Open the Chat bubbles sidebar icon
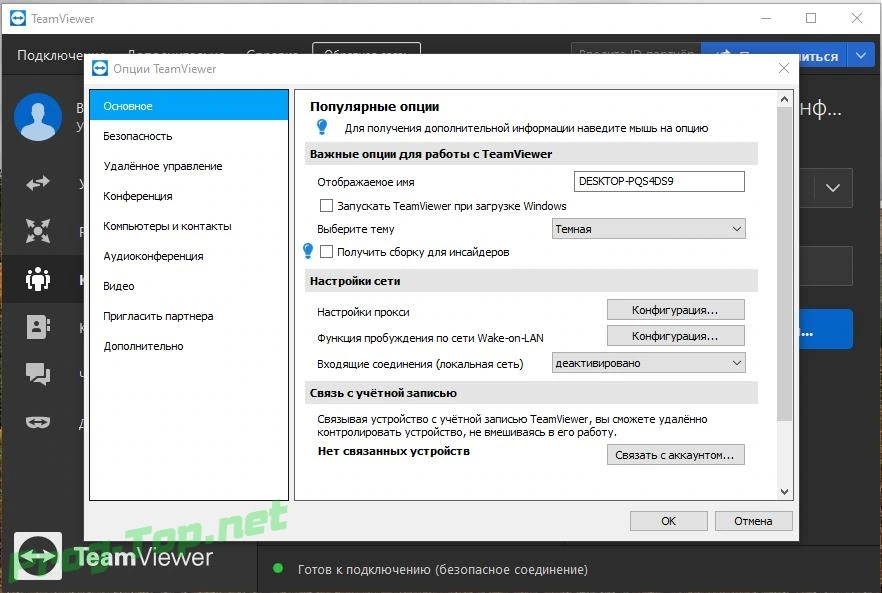Screen dimensions: 882x593 click(x=38, y=374)
